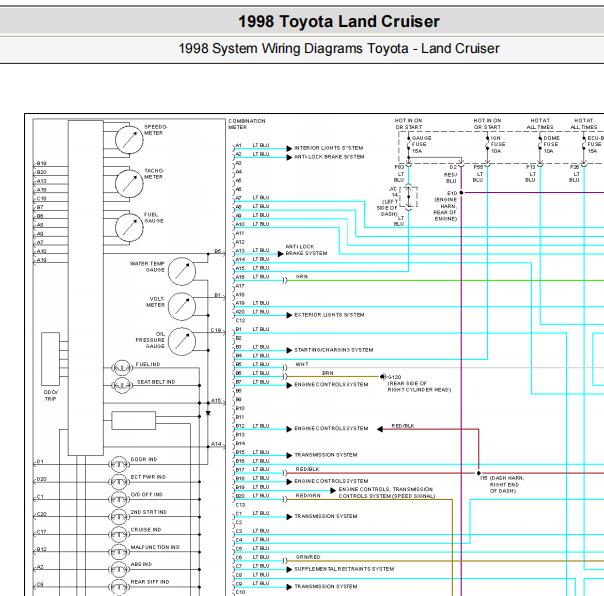Select the pin 'B1' connector label

tap(238, 329)
